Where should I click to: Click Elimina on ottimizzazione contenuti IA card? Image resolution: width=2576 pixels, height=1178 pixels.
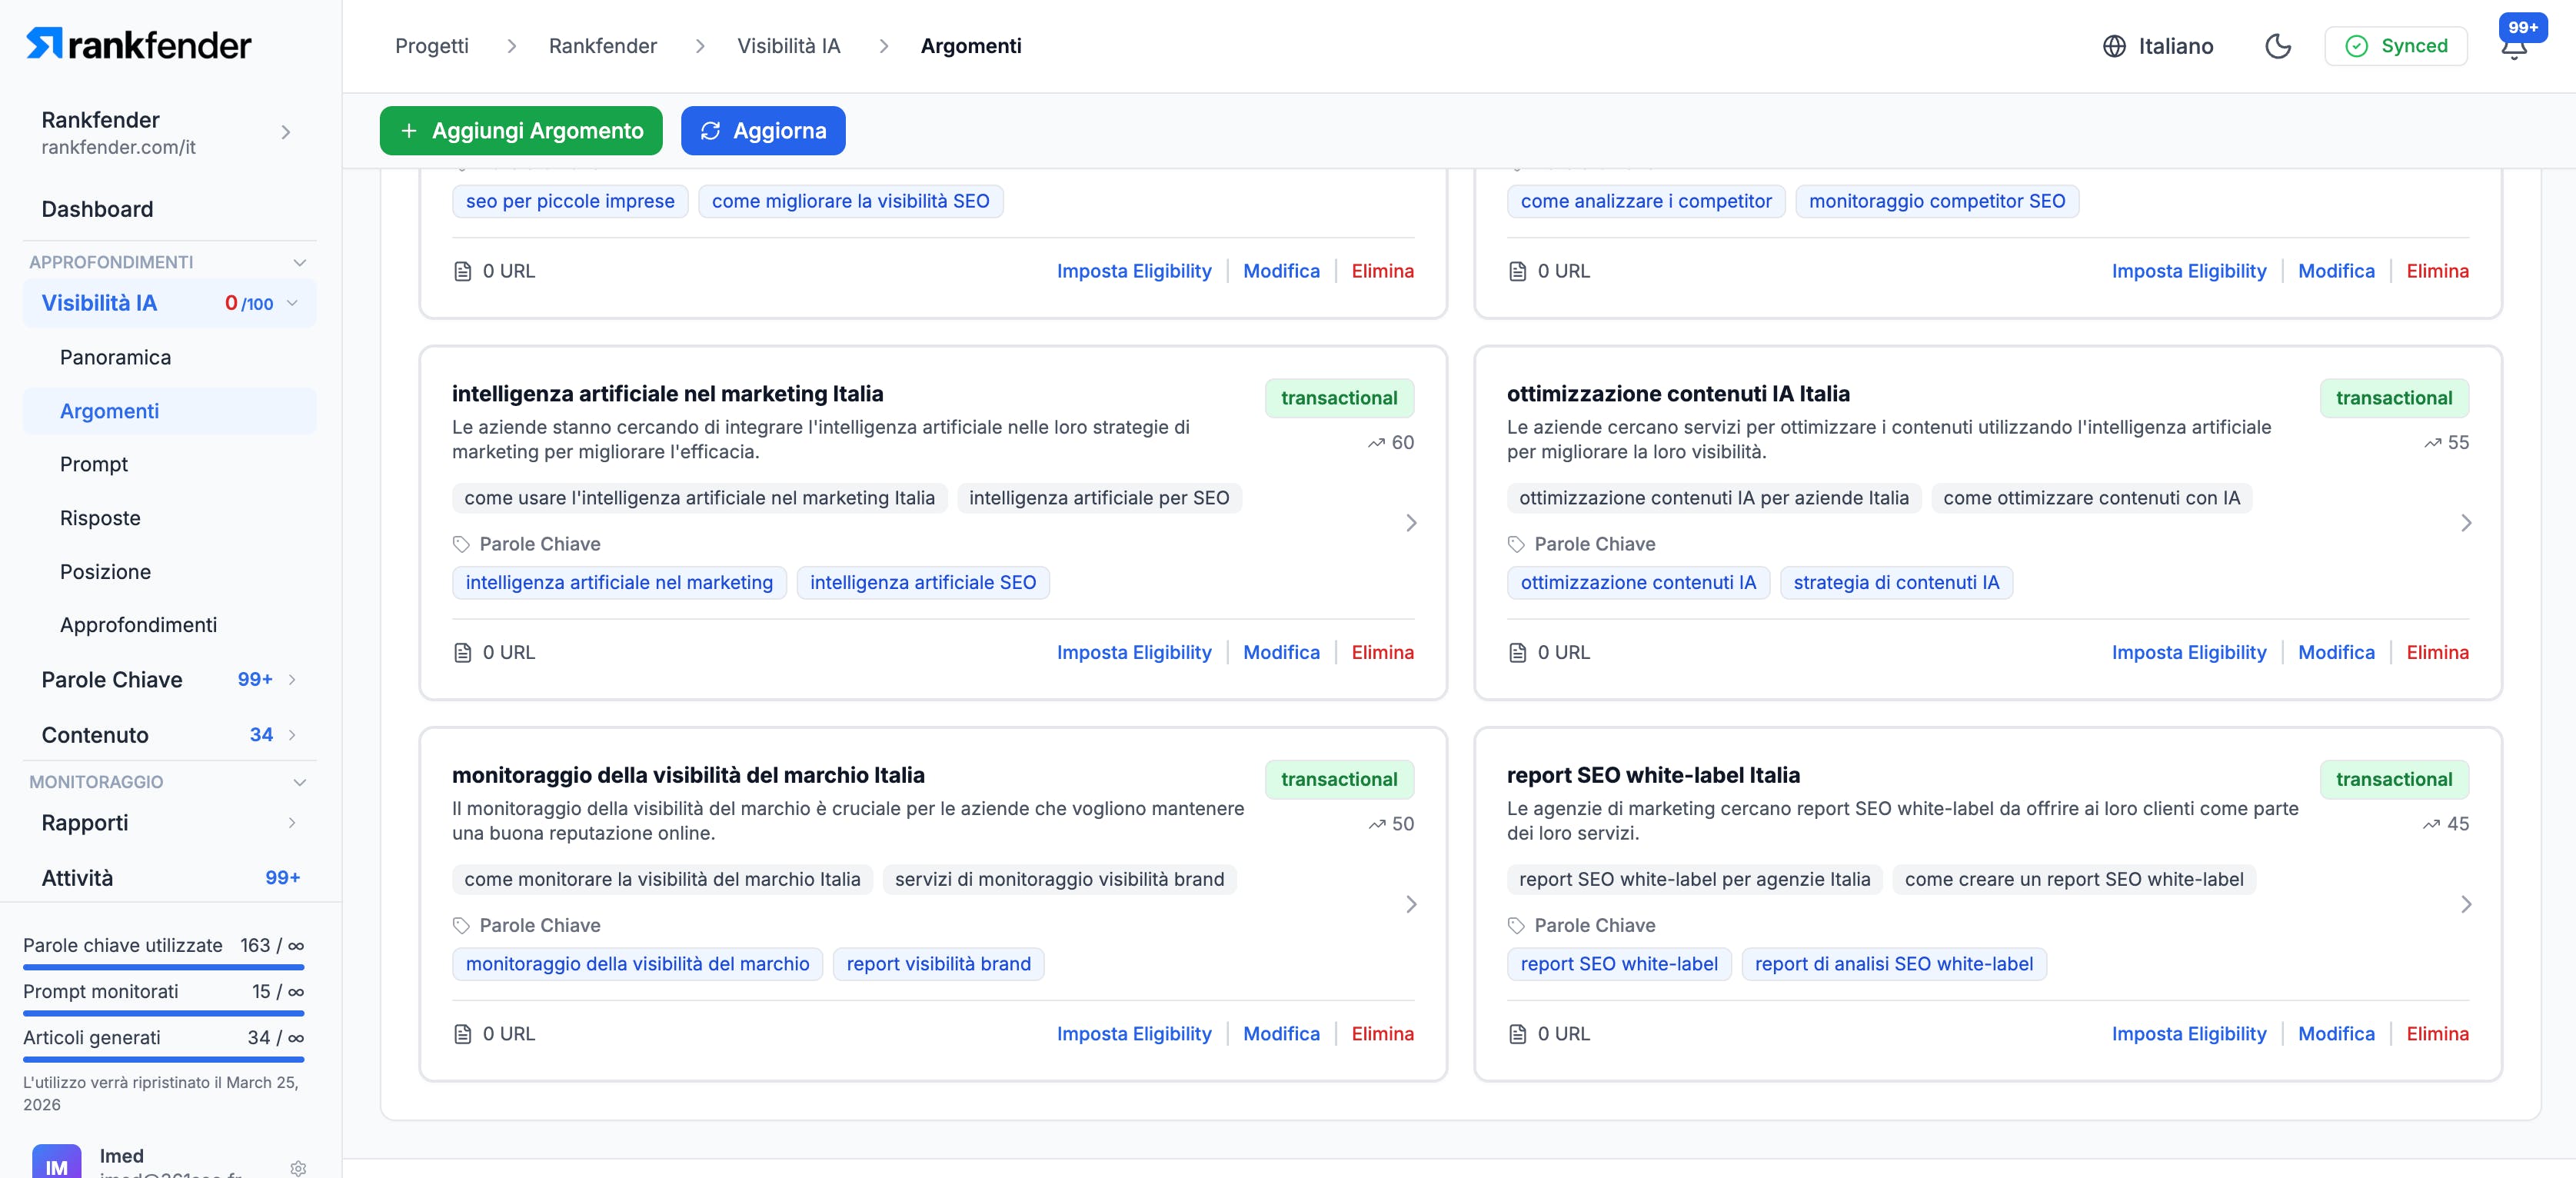[2436, 652]
